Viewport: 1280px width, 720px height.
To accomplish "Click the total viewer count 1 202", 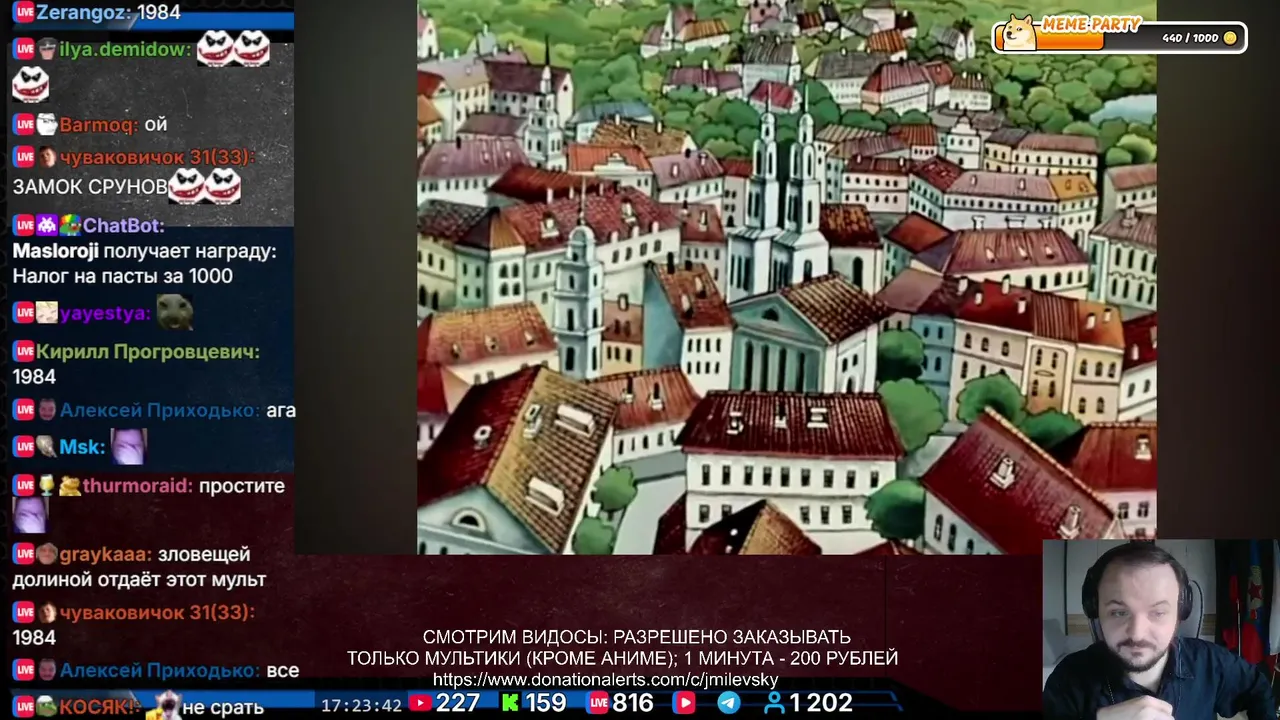I will coord(821,704).
